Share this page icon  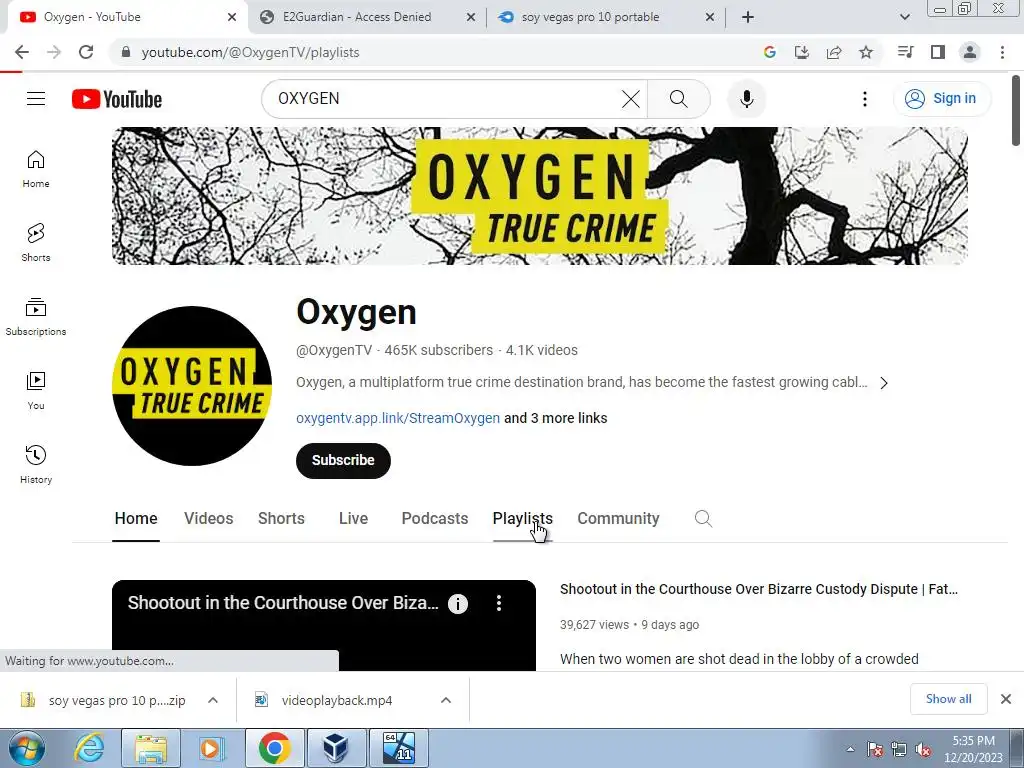(x=834, y=52)
